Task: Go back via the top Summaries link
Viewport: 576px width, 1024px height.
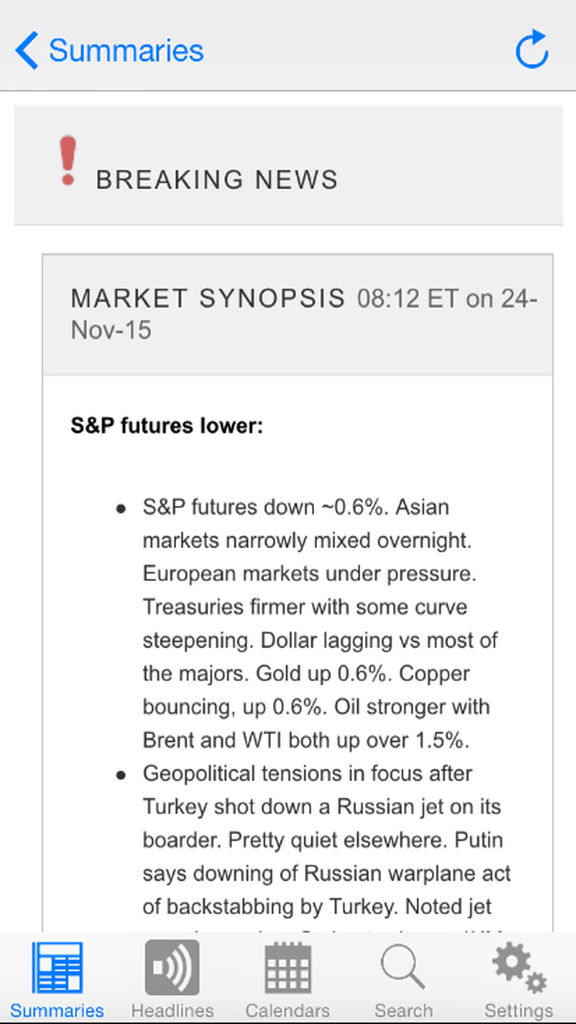Action: [126, 50]
